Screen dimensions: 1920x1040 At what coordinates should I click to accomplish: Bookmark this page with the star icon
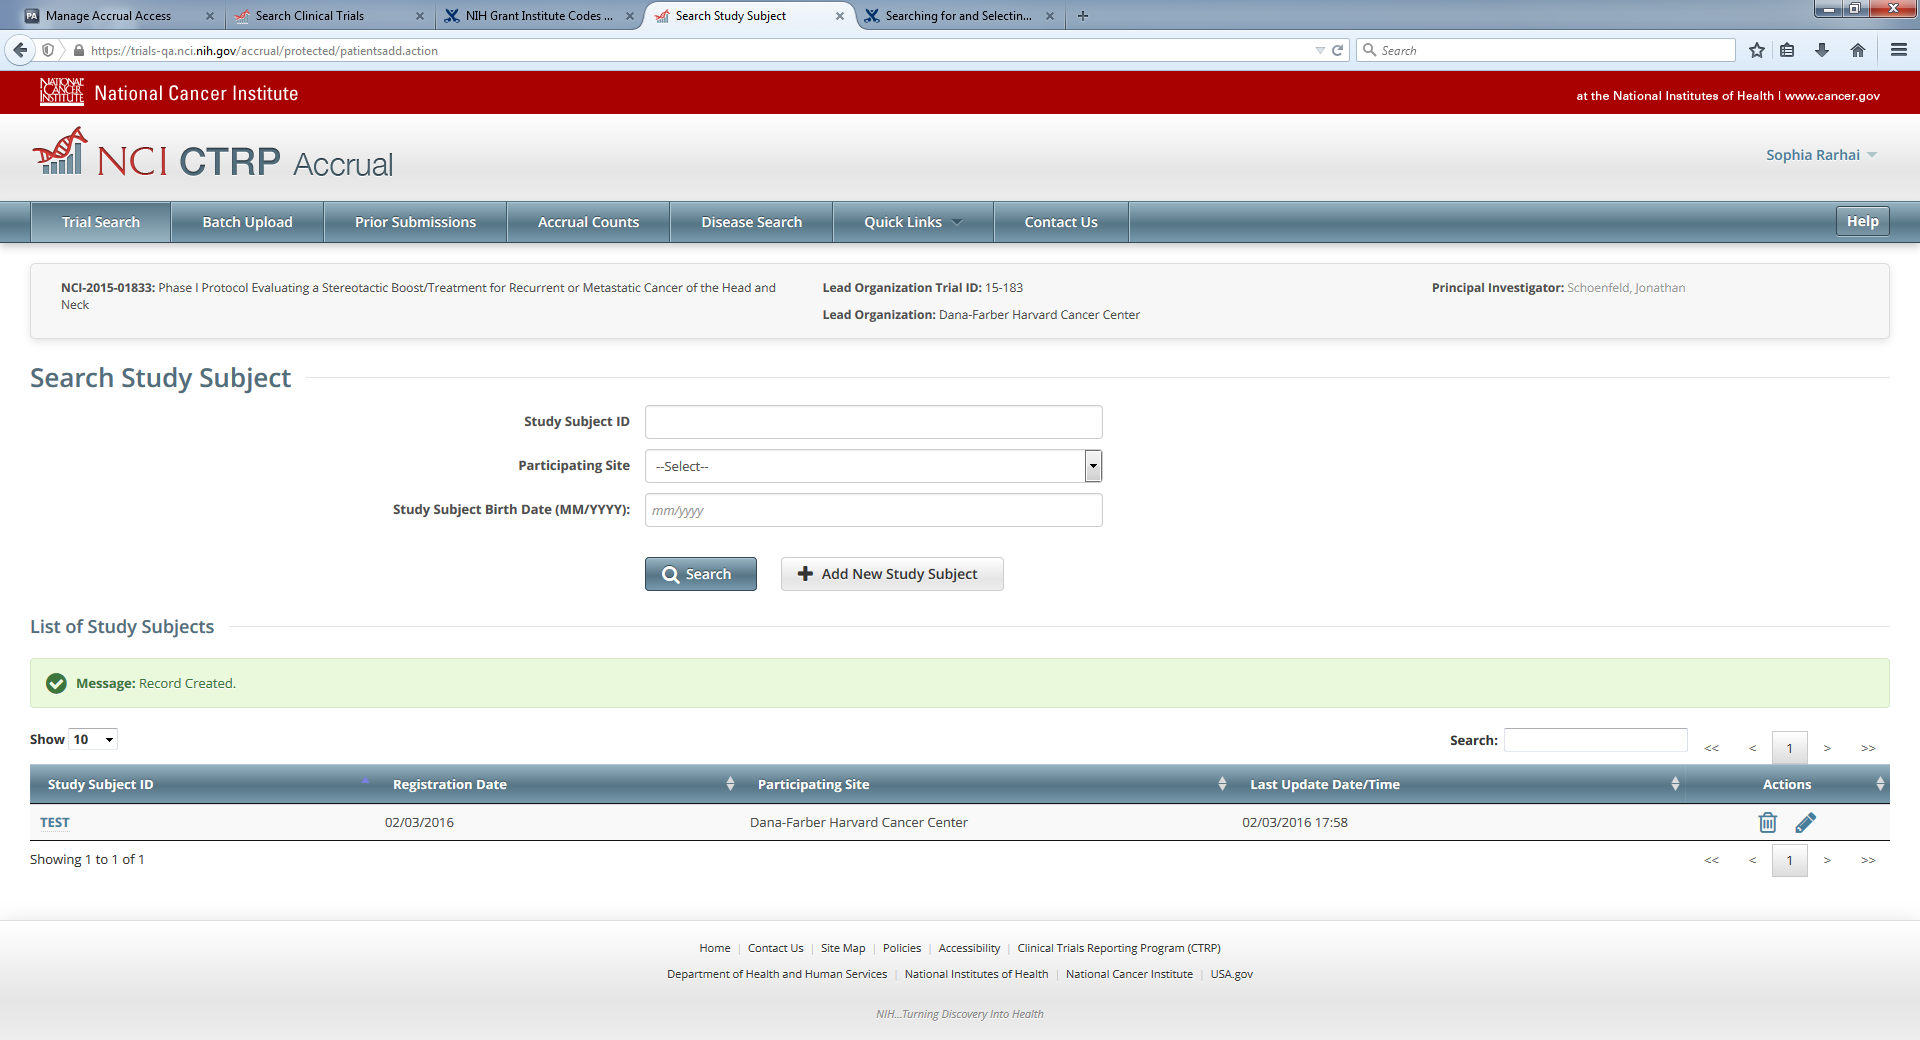[x=1757, y=50]
